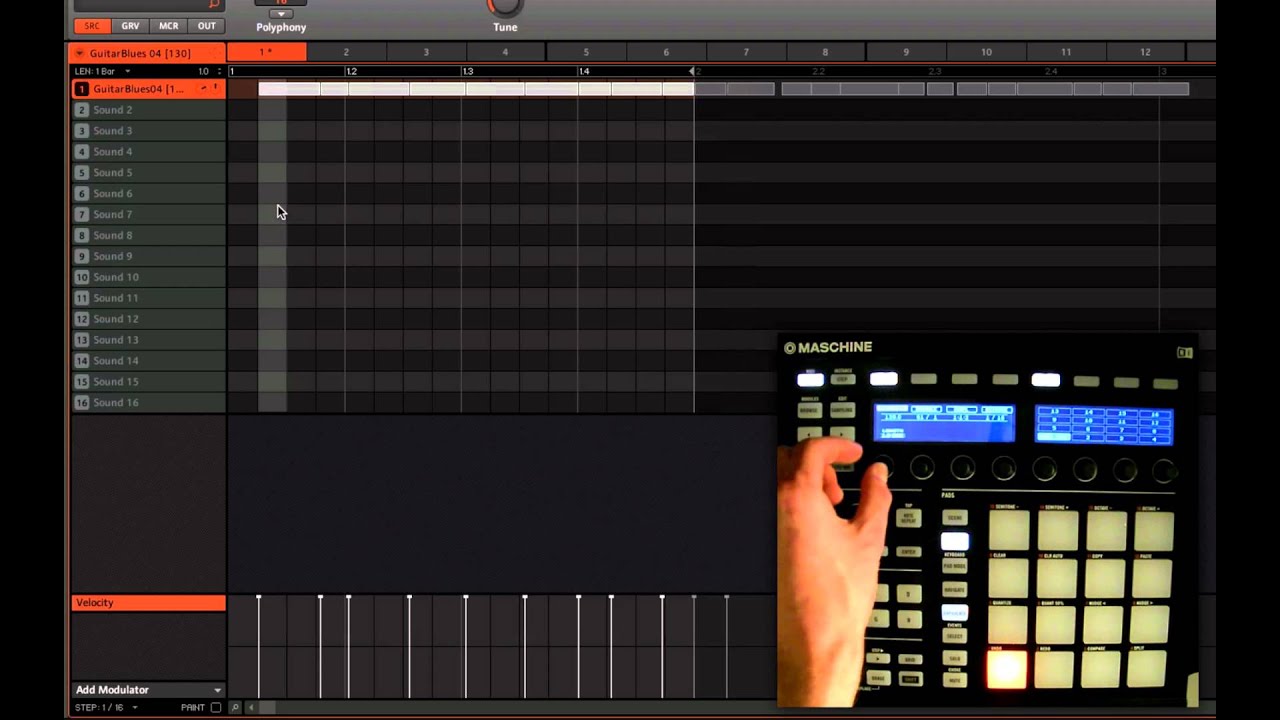Screen dimensions: 1280x720
Task: Select the Velocity modulation lane
Action: pos(148,603)
